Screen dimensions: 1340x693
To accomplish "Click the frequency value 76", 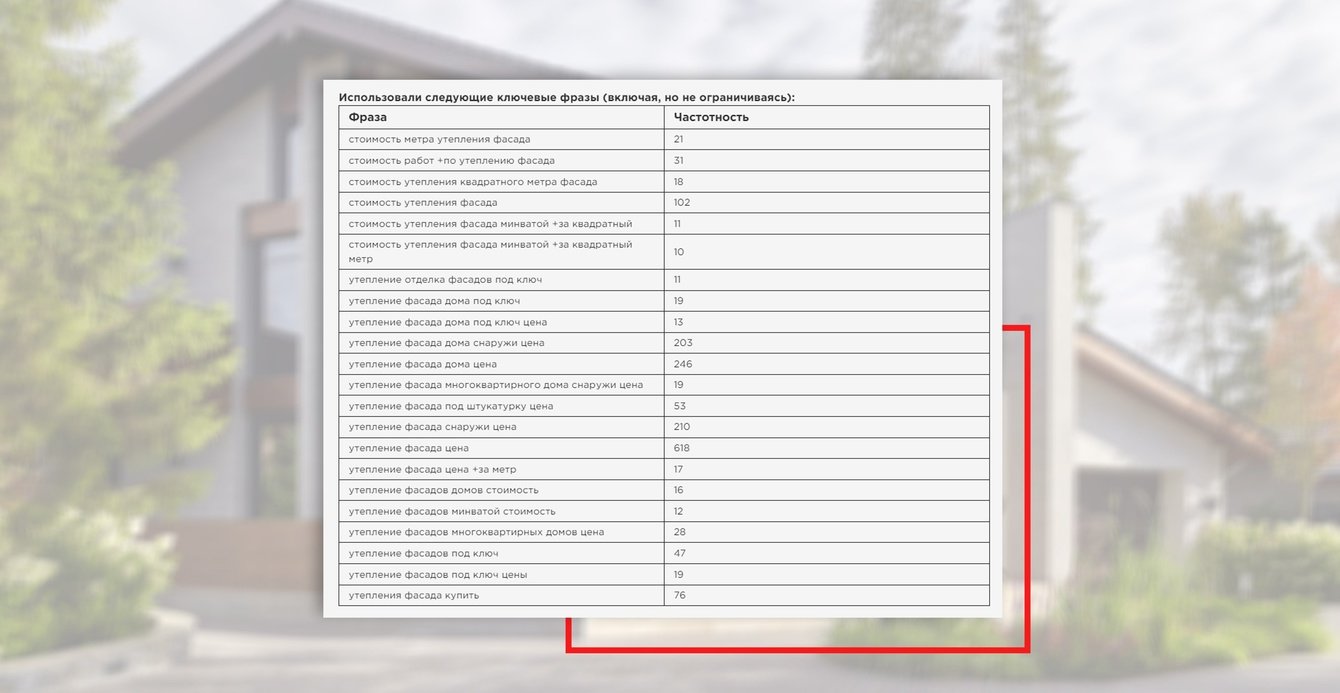I will [679, 596].
